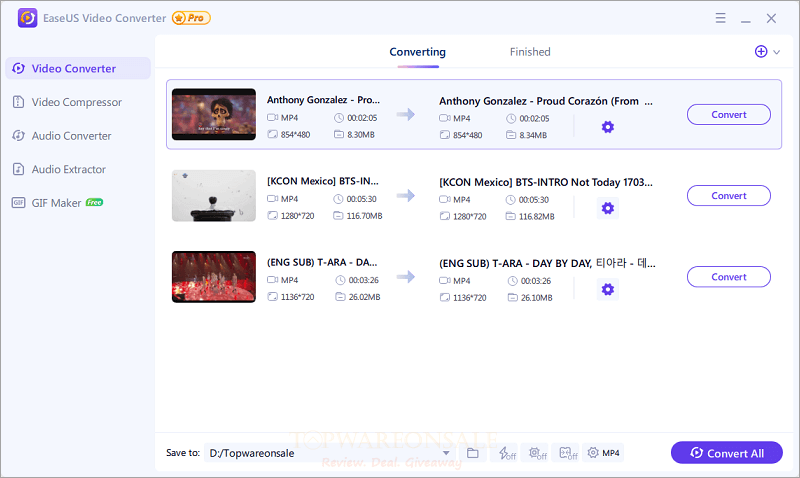Open Audio Converter in sidebar
This screenshot has width=800, height=478.
click(x=78, y=136)
